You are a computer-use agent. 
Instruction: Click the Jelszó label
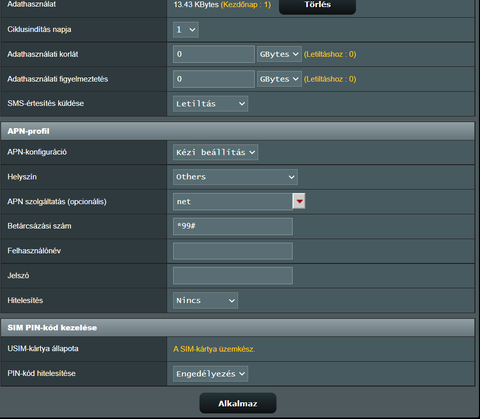pos(18,276)
